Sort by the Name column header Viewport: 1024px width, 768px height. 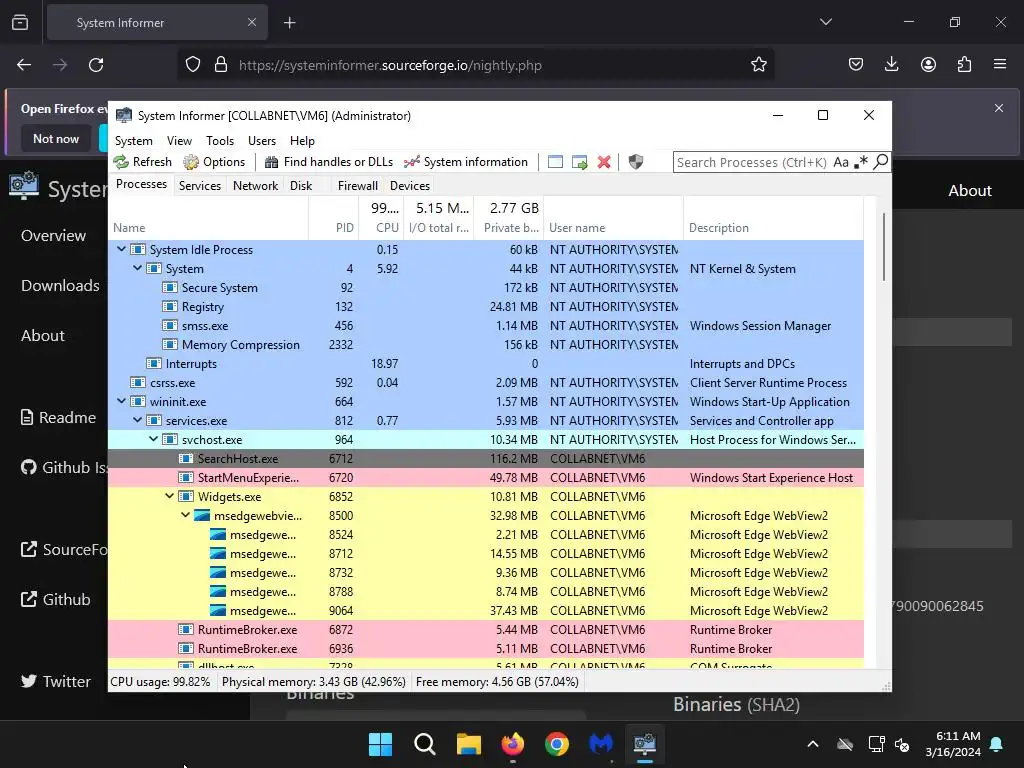(208, 217)
